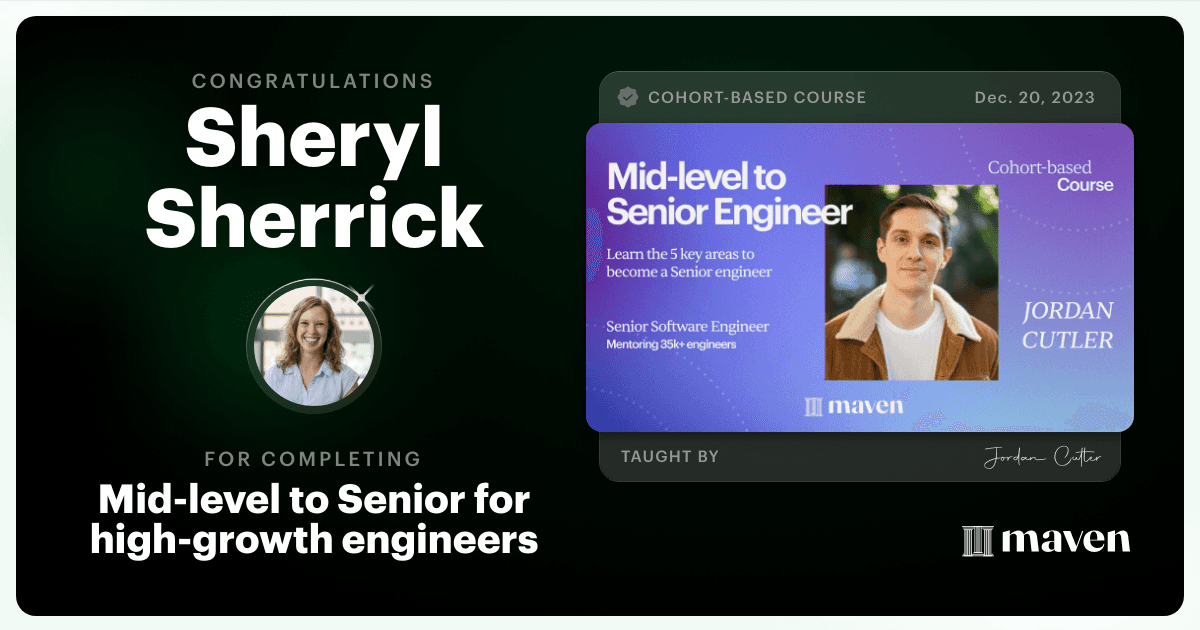Click the course title Mid-level to Senior for high-growth engineers
This screenshot has height=630, width=1200.
pyautogui.click(x=314, y=519)
